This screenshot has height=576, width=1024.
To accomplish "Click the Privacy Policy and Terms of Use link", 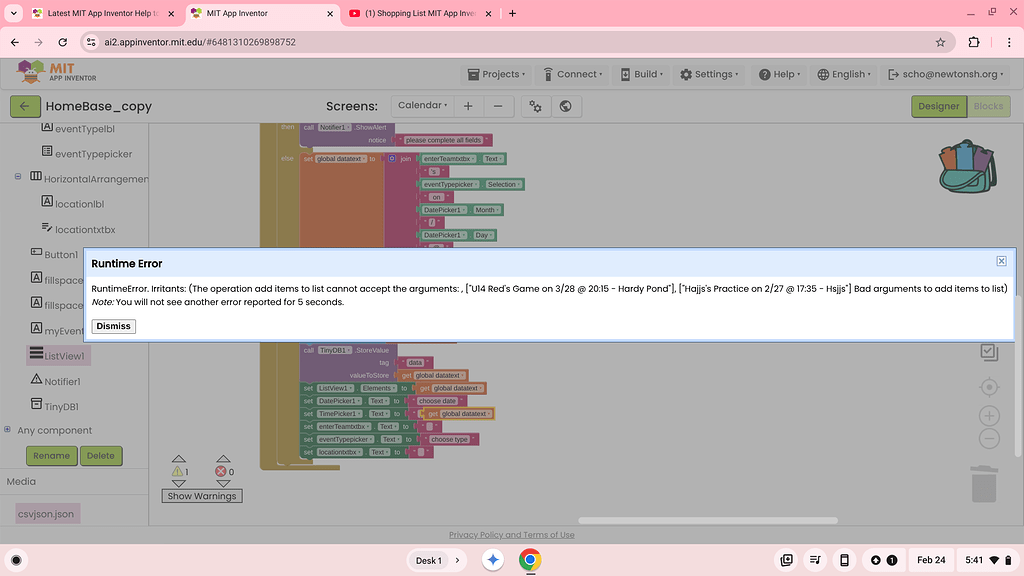I will pos(511,535).
